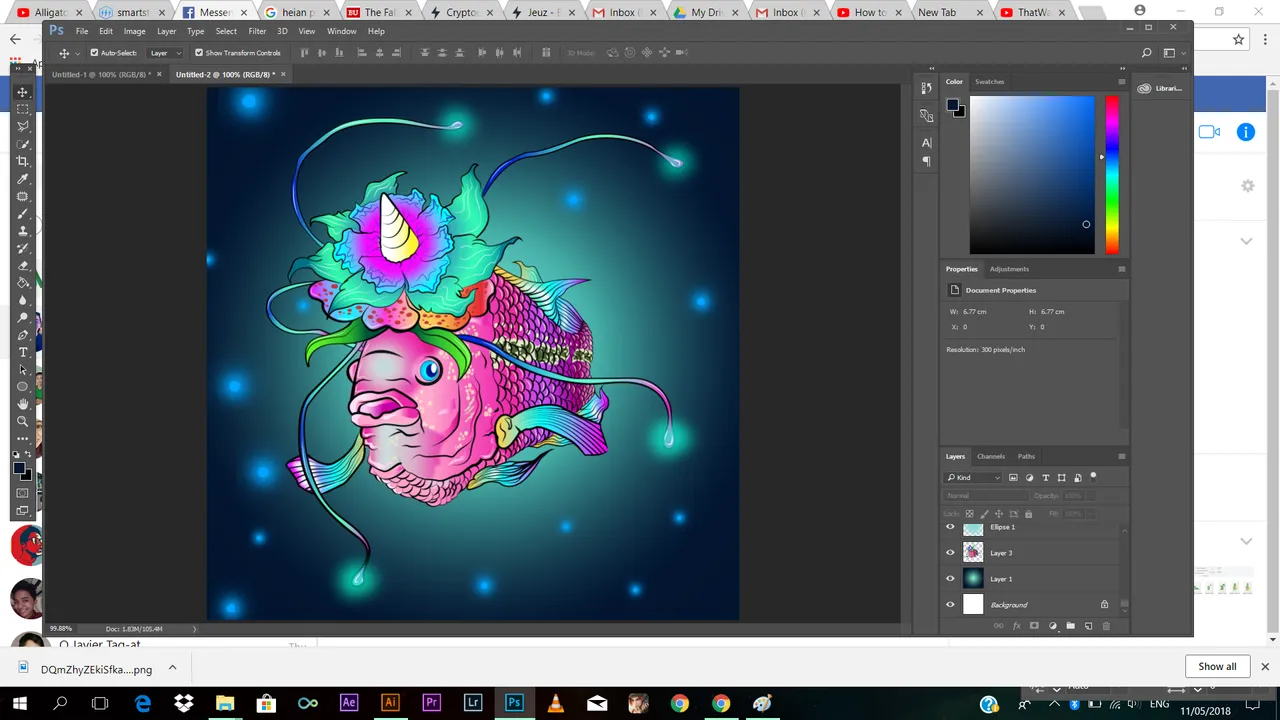Pick a color in the Color panel field

point(1032,174)
